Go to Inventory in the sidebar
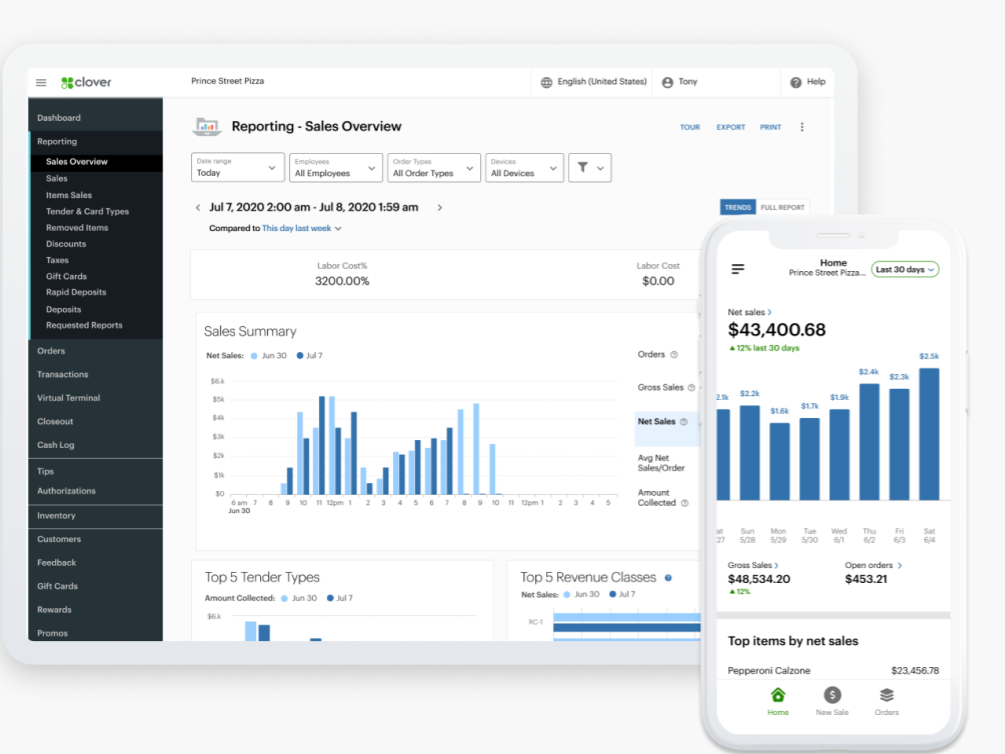The height and width of the screenshot is (754, 1005). (56, 516)
